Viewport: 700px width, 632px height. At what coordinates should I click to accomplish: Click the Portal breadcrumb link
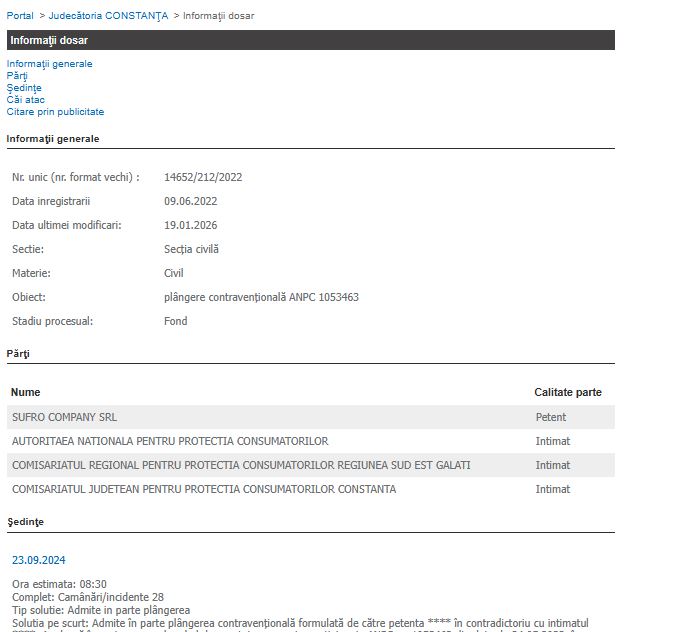pos(21,16)
